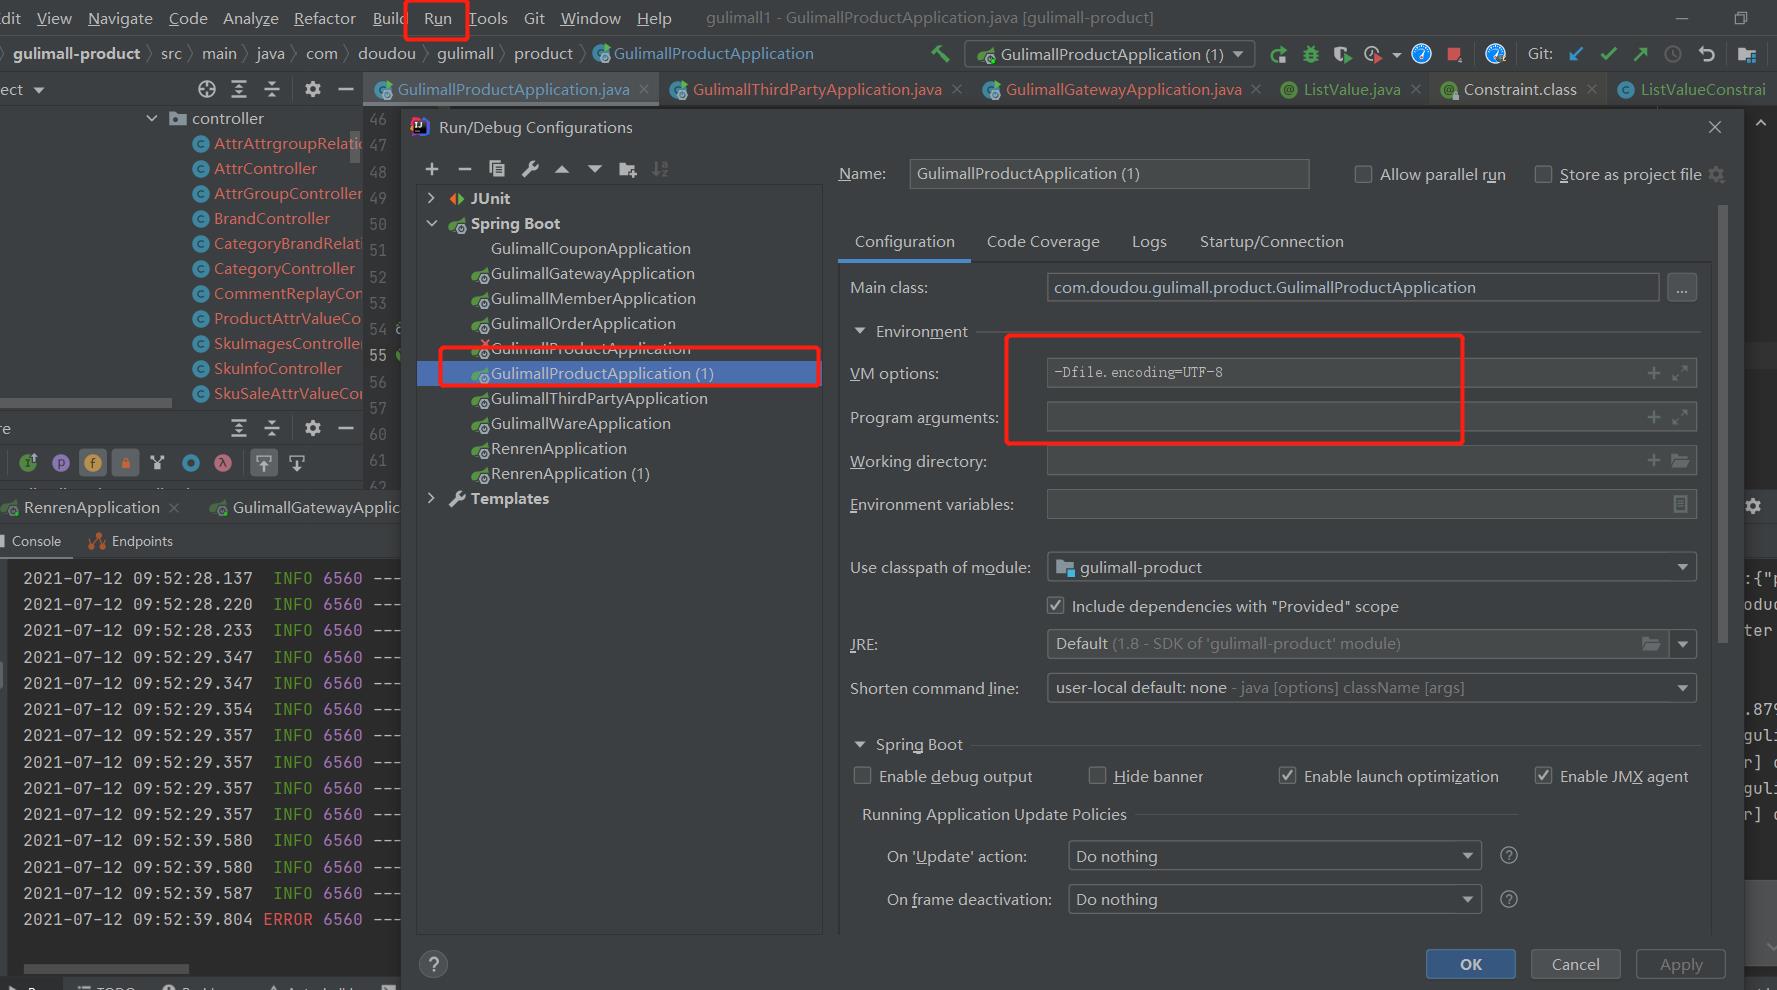Open Endpoints tab in Run panel

click(131, 541)
